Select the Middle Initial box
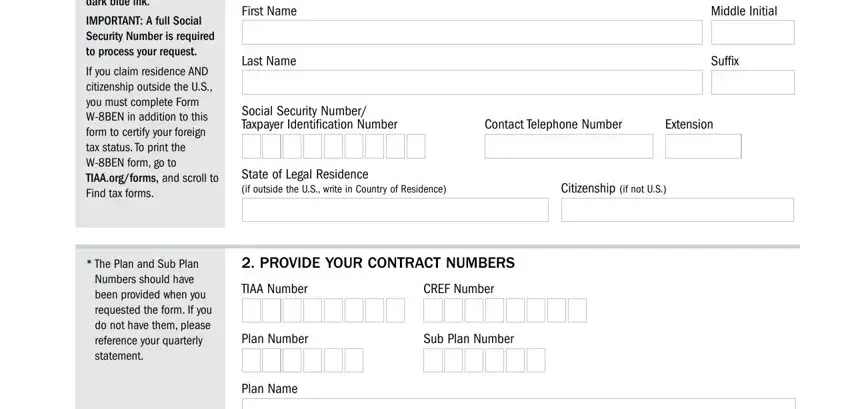Viewport: 850px width, 409px height. [x=752, y=33]
